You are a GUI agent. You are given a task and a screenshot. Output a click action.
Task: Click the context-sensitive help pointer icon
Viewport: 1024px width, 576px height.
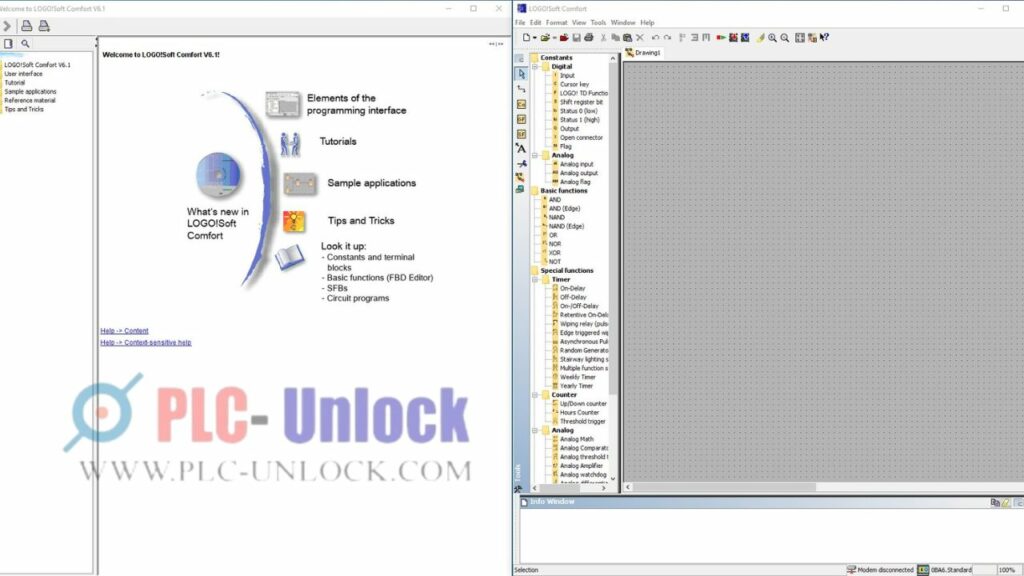pyautogui.click(x=824, y=38)
